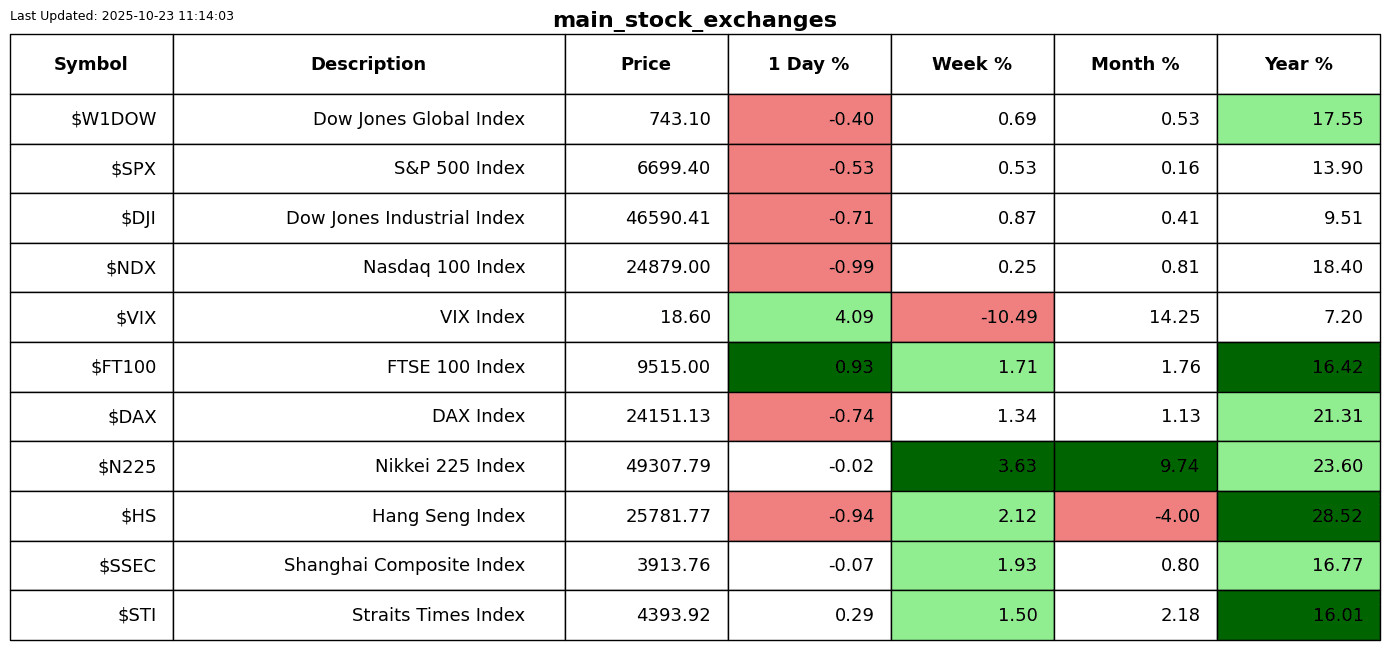Viewport: 1390px width, 650px height.
Task: Click the Year % column header
Action: 1298,65
